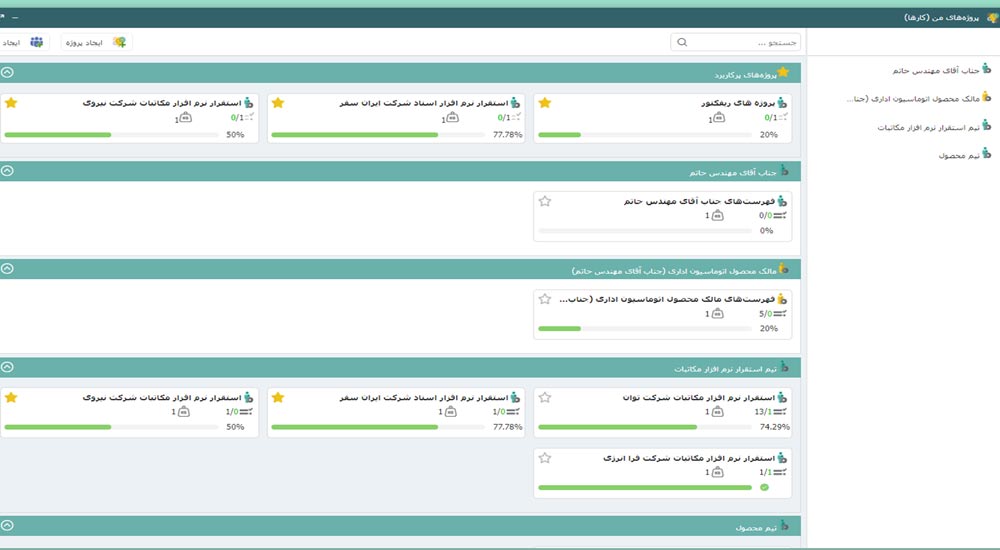Click the project icon on فهرست‌های جناب آقای مهندس حاتم card
Viewport: 1000px width, 550px height.
click(782, 200)
